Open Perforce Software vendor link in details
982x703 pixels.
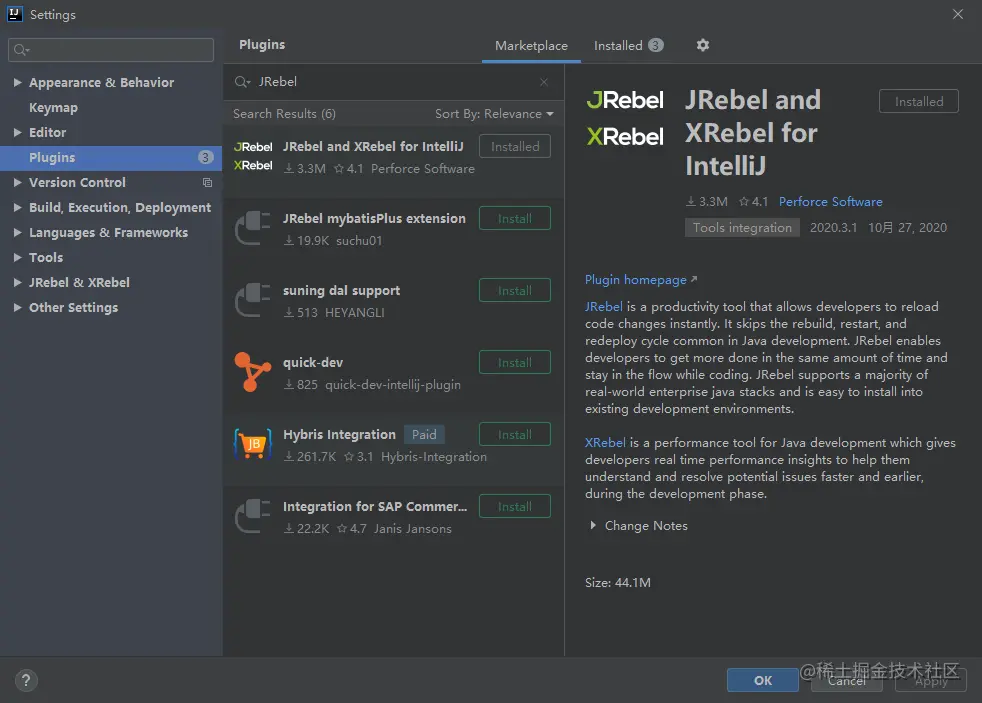click(830, 202)
